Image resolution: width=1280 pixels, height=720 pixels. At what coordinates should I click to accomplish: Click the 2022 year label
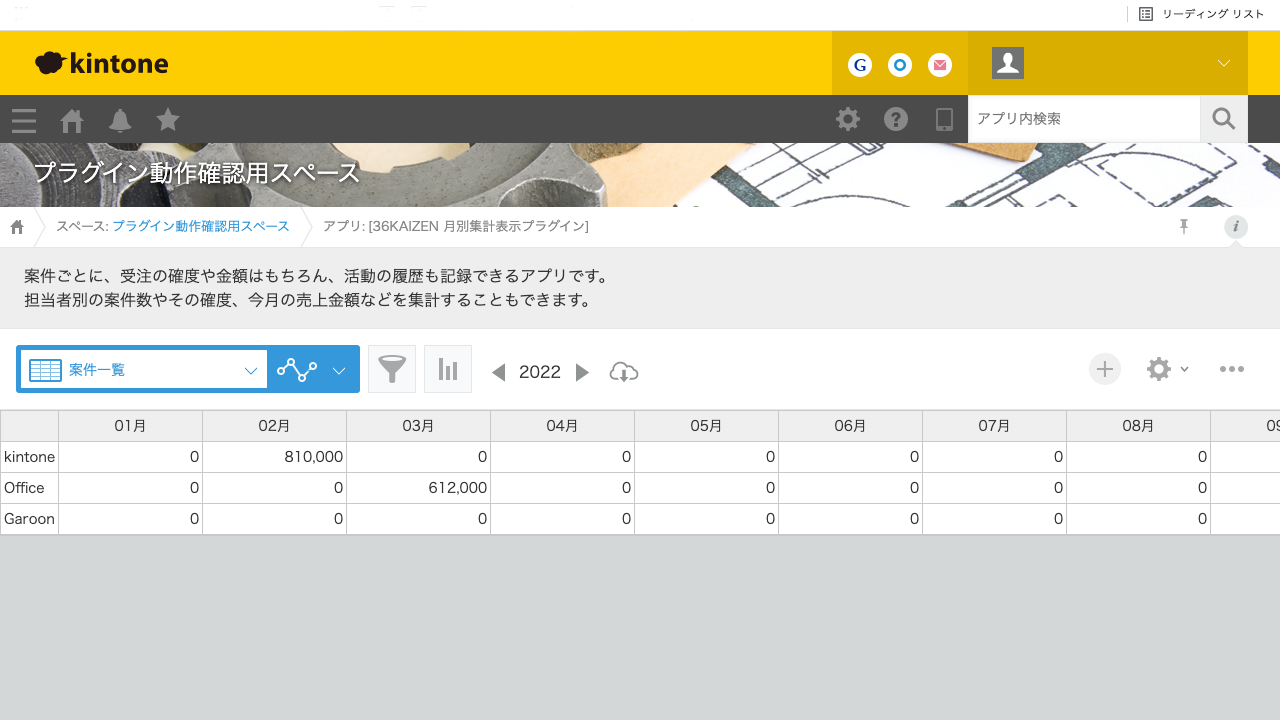(x=540, y=372)
